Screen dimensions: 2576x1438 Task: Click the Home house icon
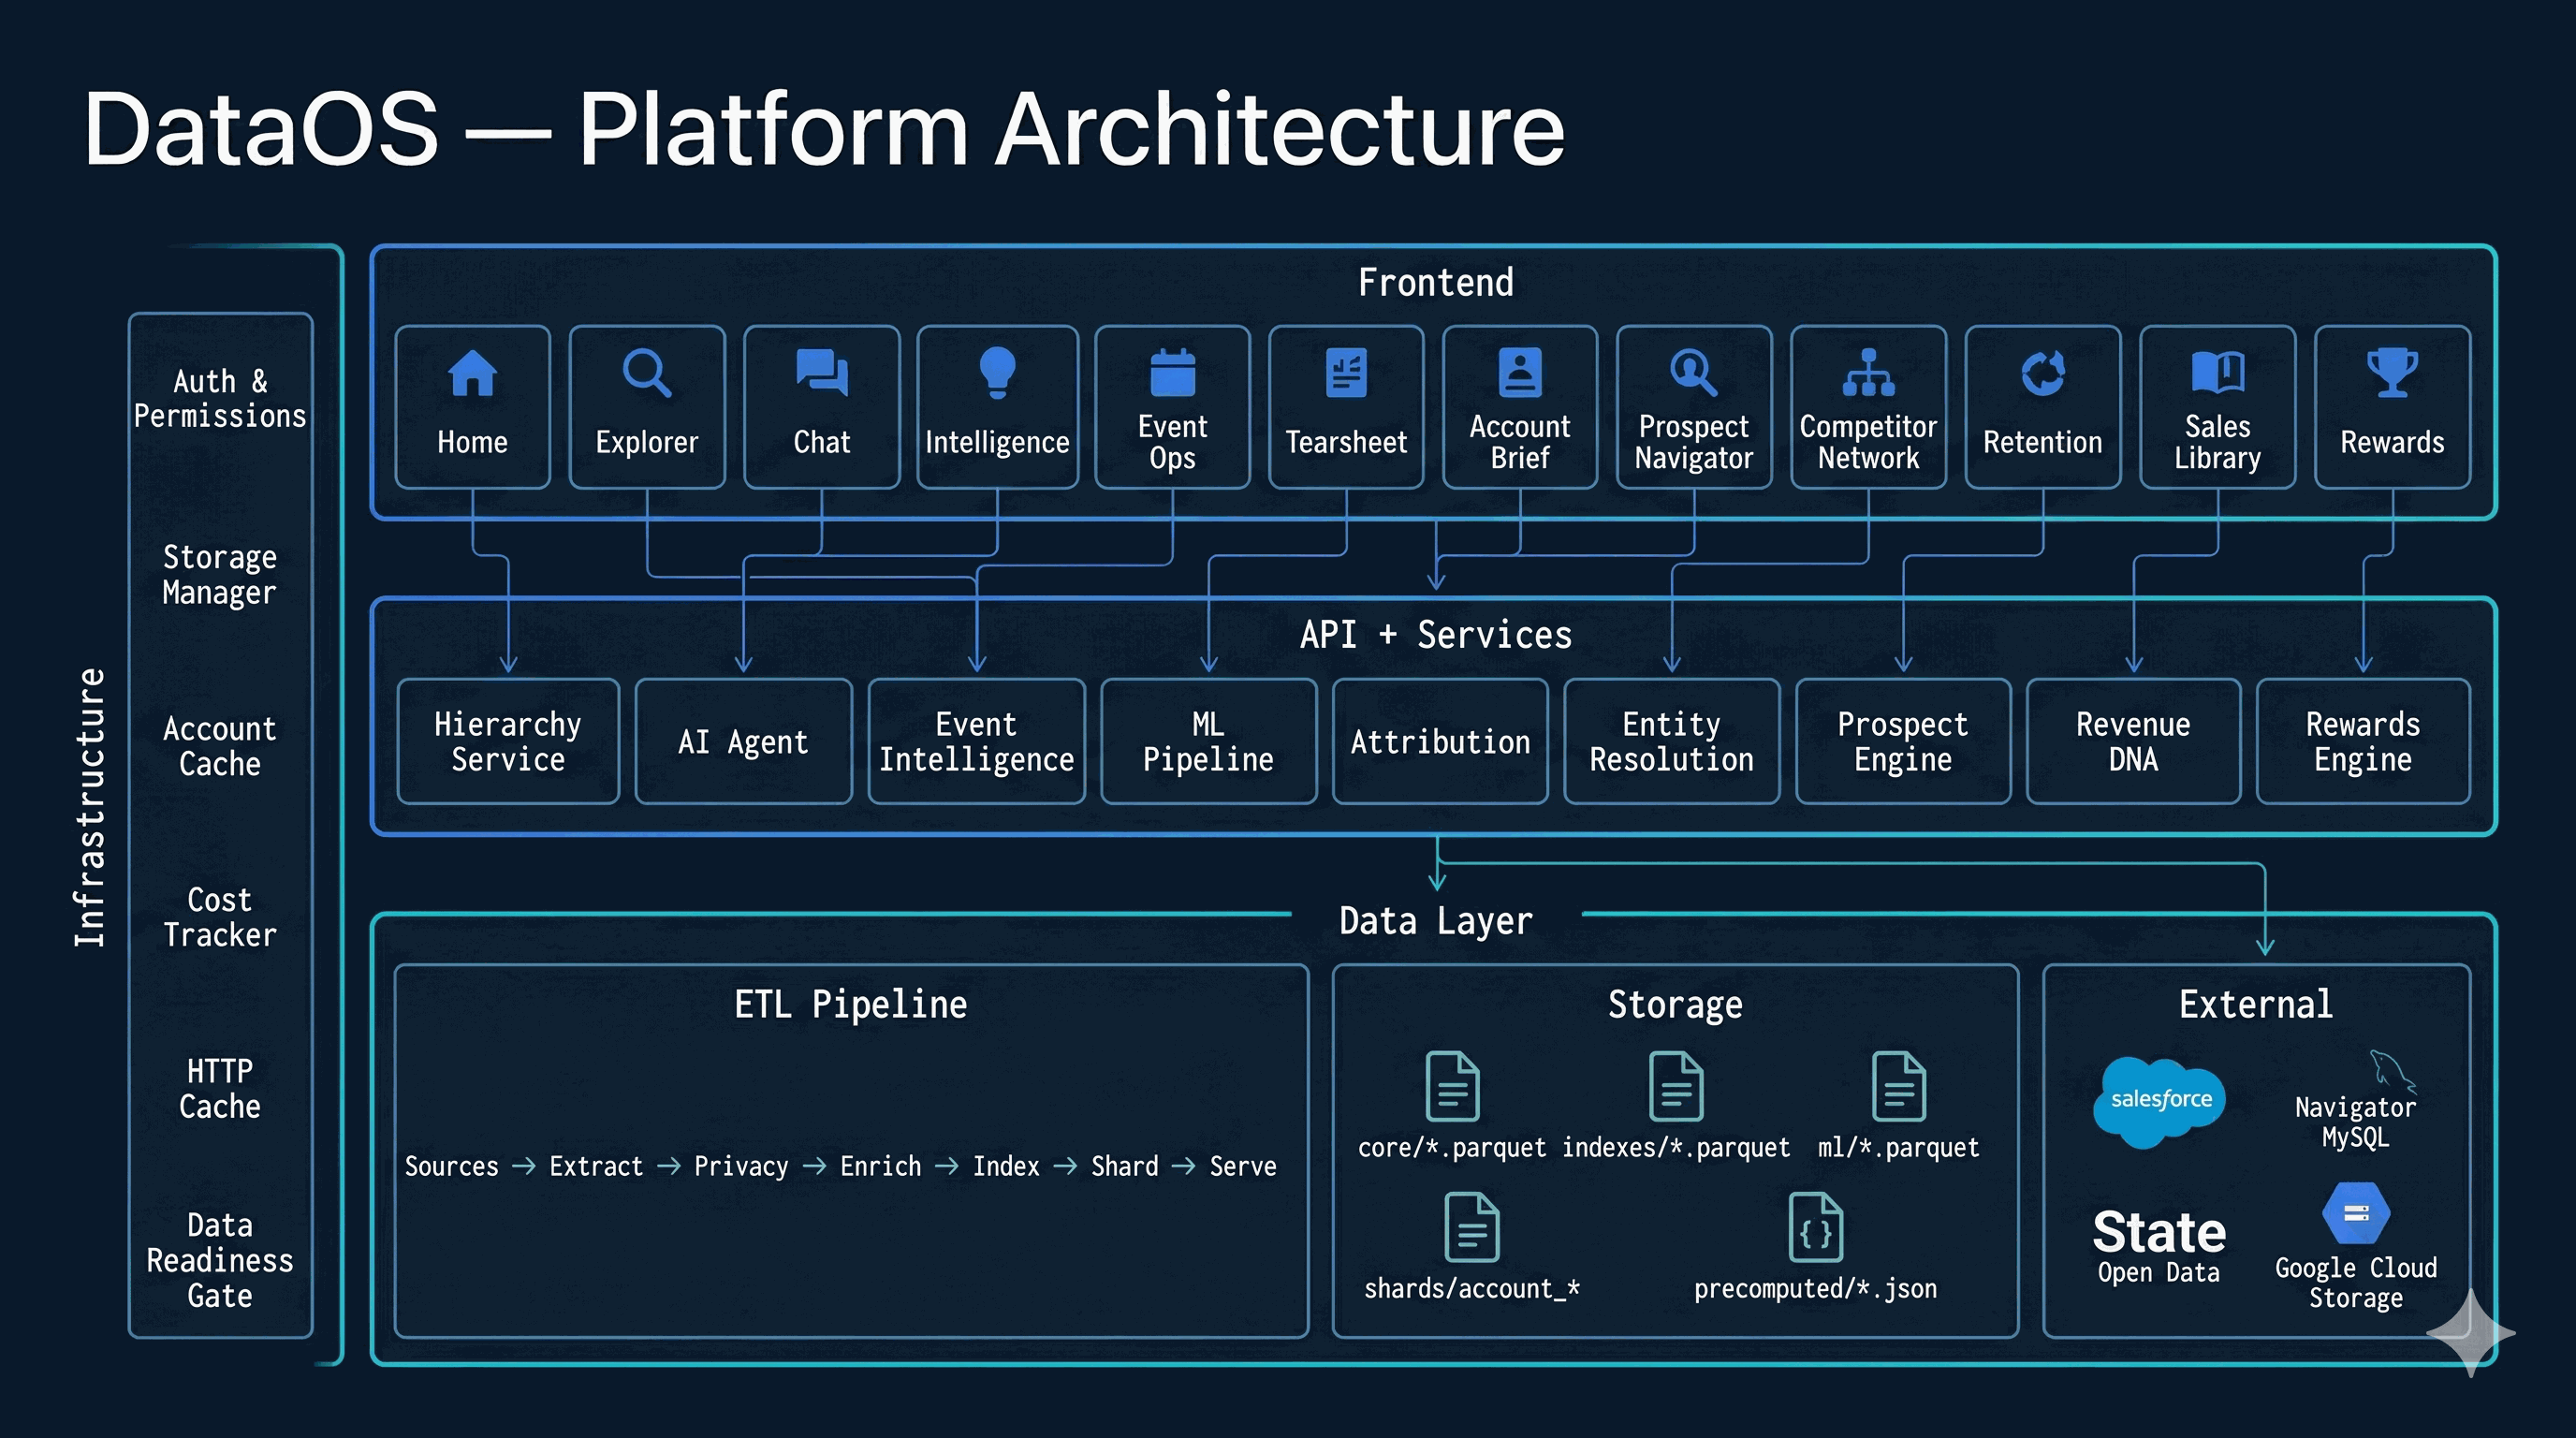point(472,374)
